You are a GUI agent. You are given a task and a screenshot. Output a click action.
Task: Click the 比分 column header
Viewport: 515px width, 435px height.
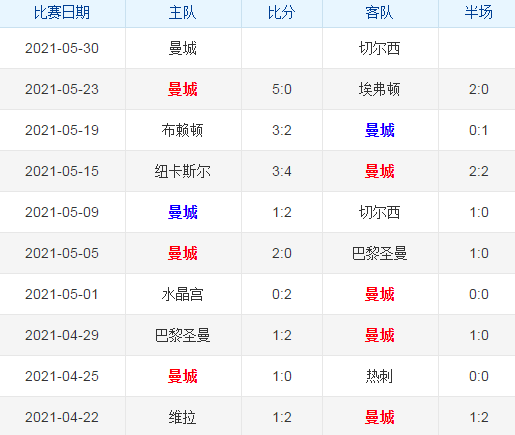tap(282, 13)
